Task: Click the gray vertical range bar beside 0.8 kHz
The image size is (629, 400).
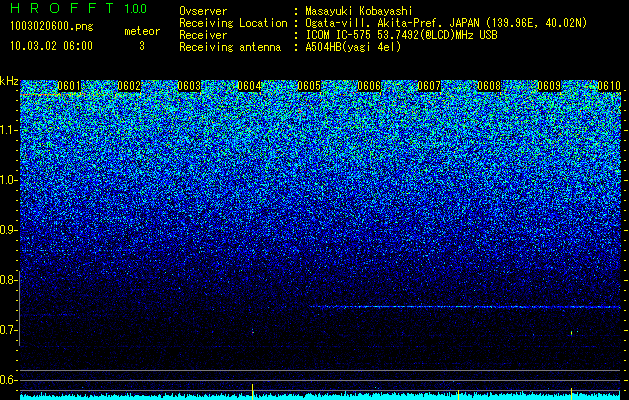Action: pos(20,309)
